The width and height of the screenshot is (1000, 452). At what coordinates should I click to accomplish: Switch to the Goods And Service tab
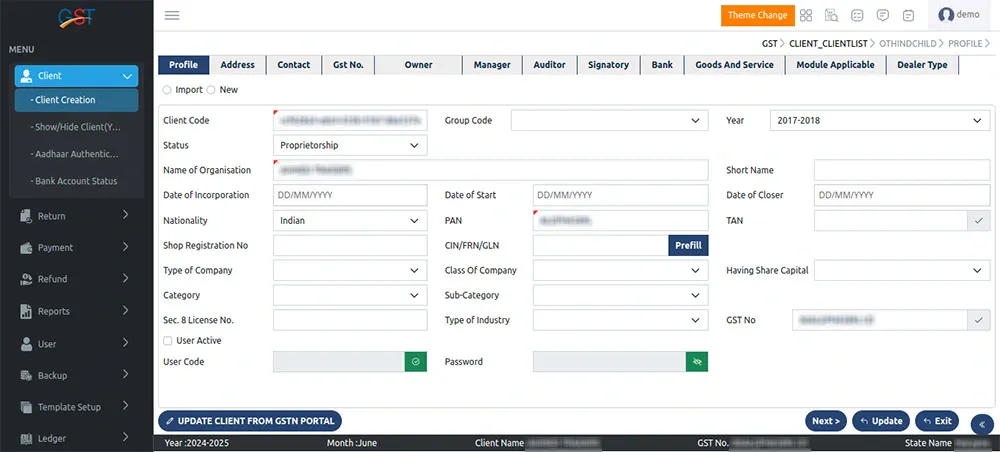coord(735,65)
